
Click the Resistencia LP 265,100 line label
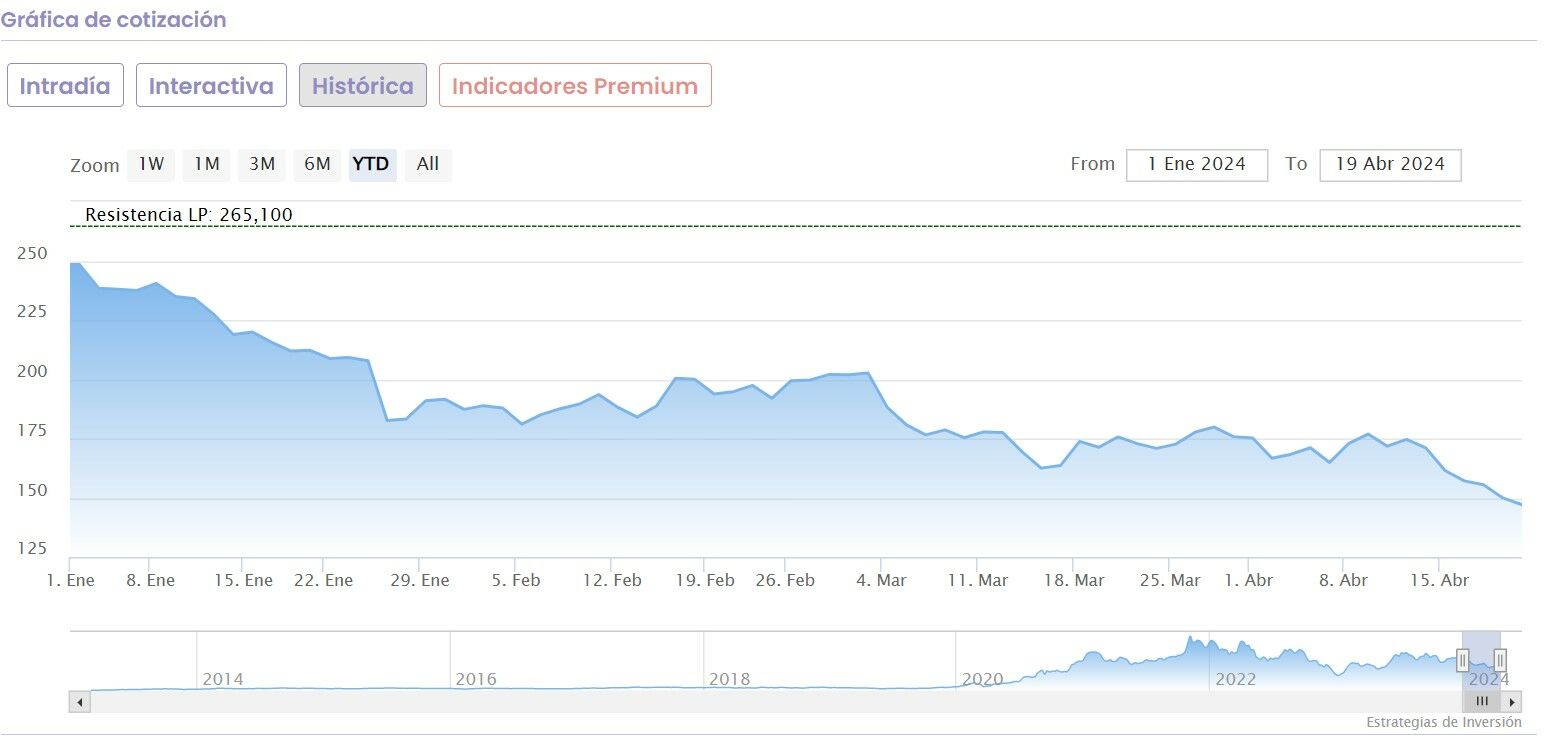(189, 215)
